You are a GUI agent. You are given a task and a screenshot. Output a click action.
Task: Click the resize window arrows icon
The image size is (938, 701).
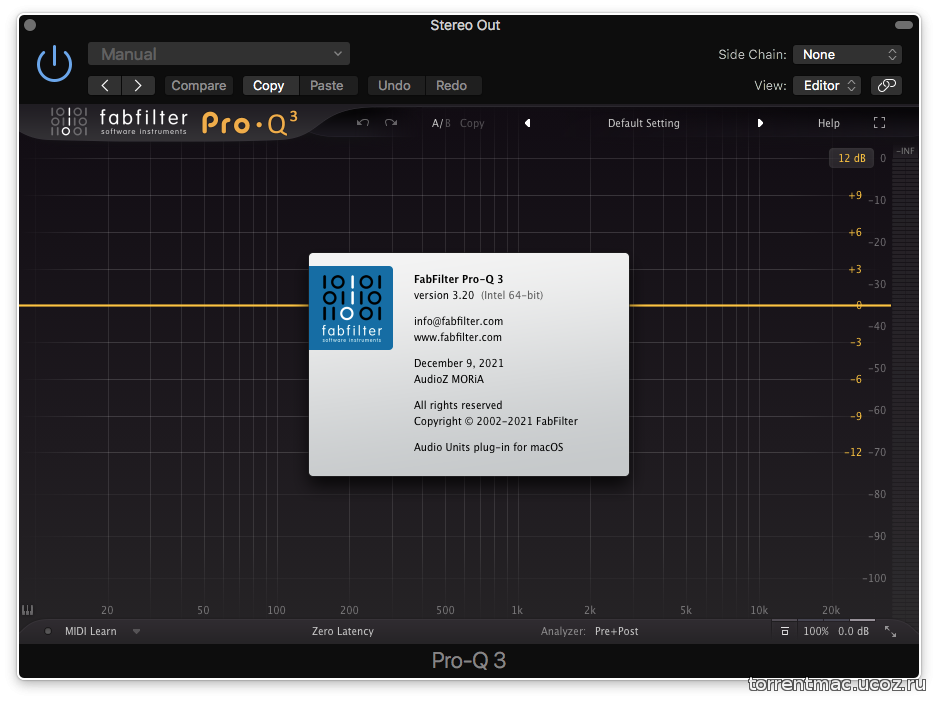(x=890, y=632)
